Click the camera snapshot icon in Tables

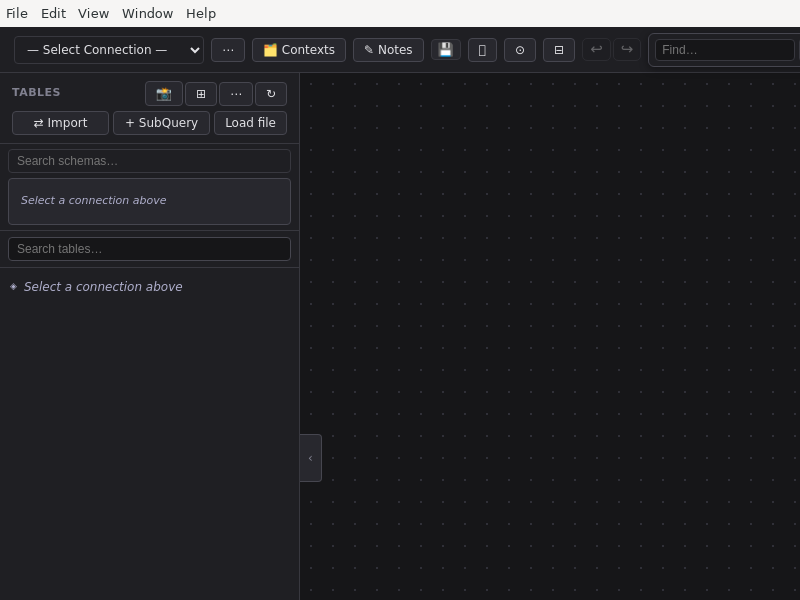point(164,94)
